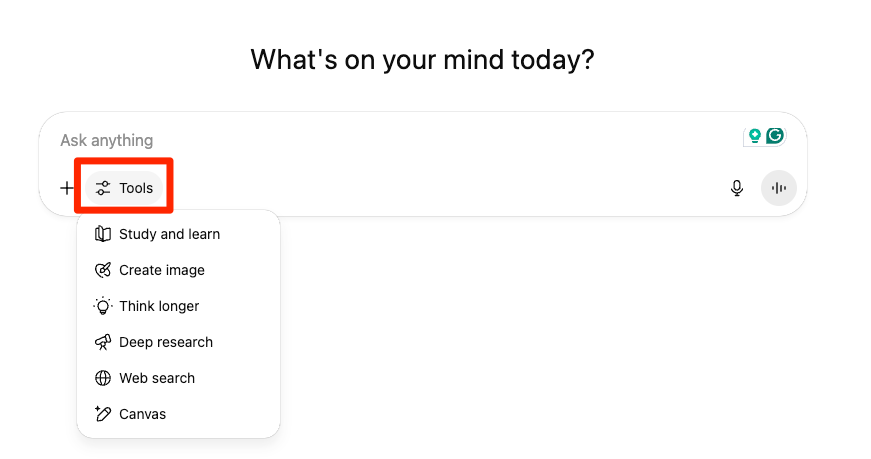Click the Grammarly lightbulb icon

click(x=755, y=136)
